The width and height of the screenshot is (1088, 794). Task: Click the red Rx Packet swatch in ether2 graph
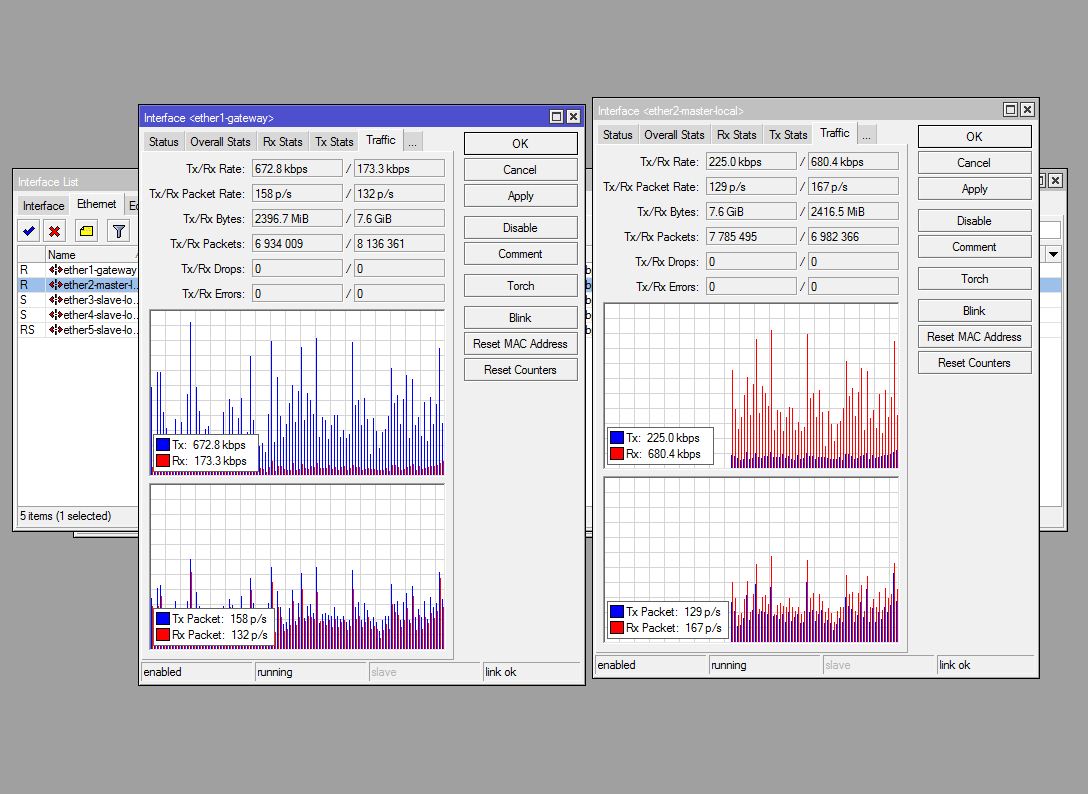[617, 628]
